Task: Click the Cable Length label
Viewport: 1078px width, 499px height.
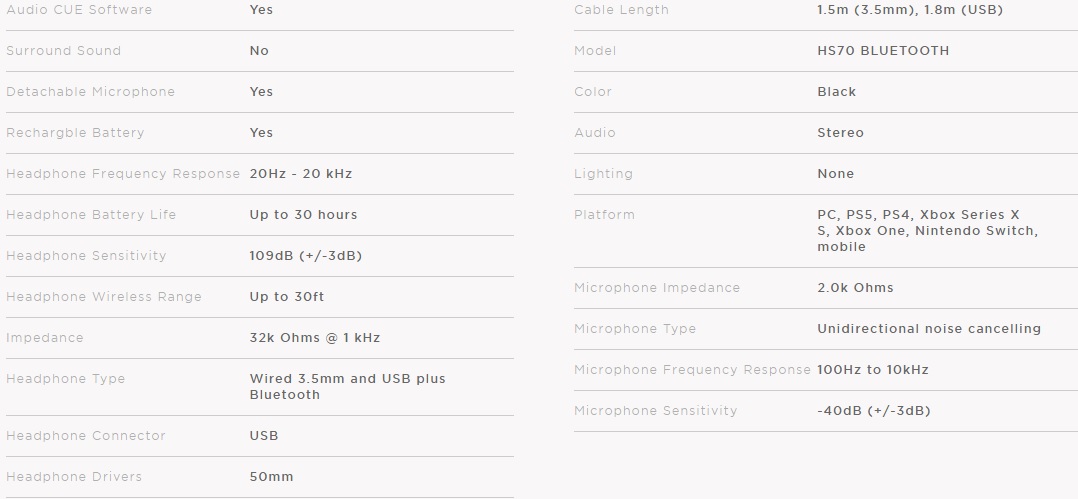Action: 621,10
